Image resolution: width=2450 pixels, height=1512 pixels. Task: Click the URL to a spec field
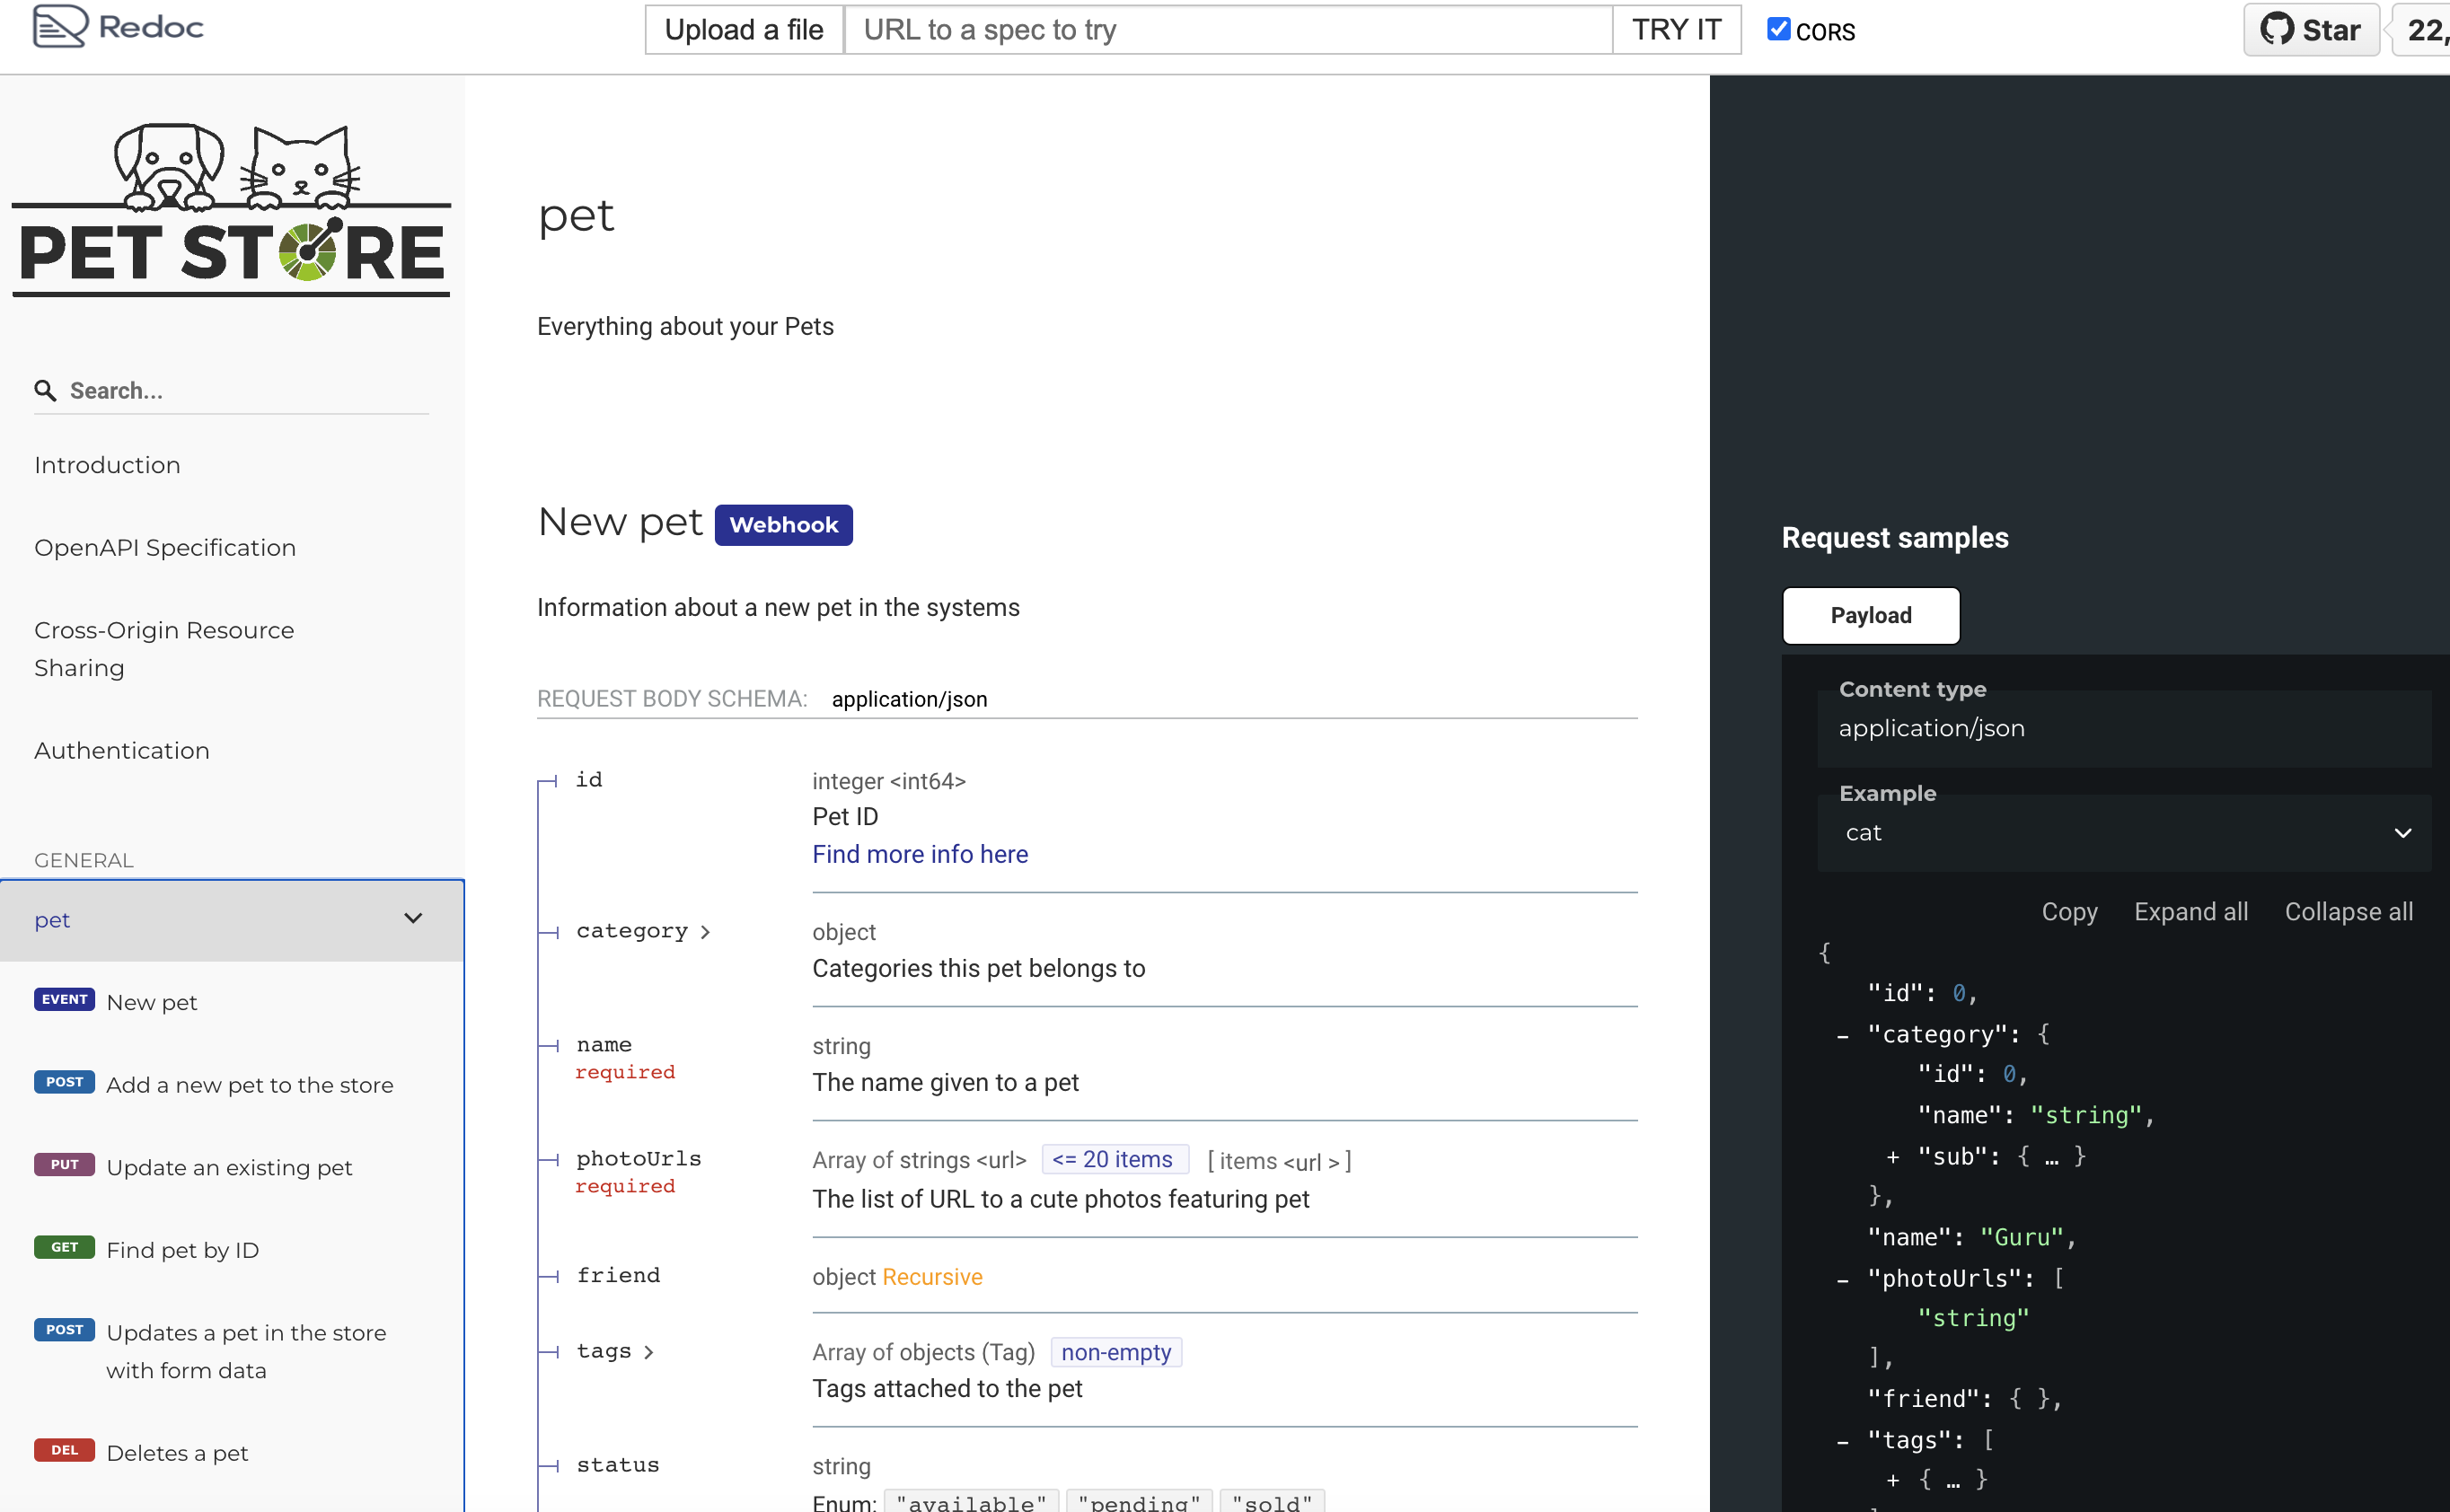[1227, 30]
